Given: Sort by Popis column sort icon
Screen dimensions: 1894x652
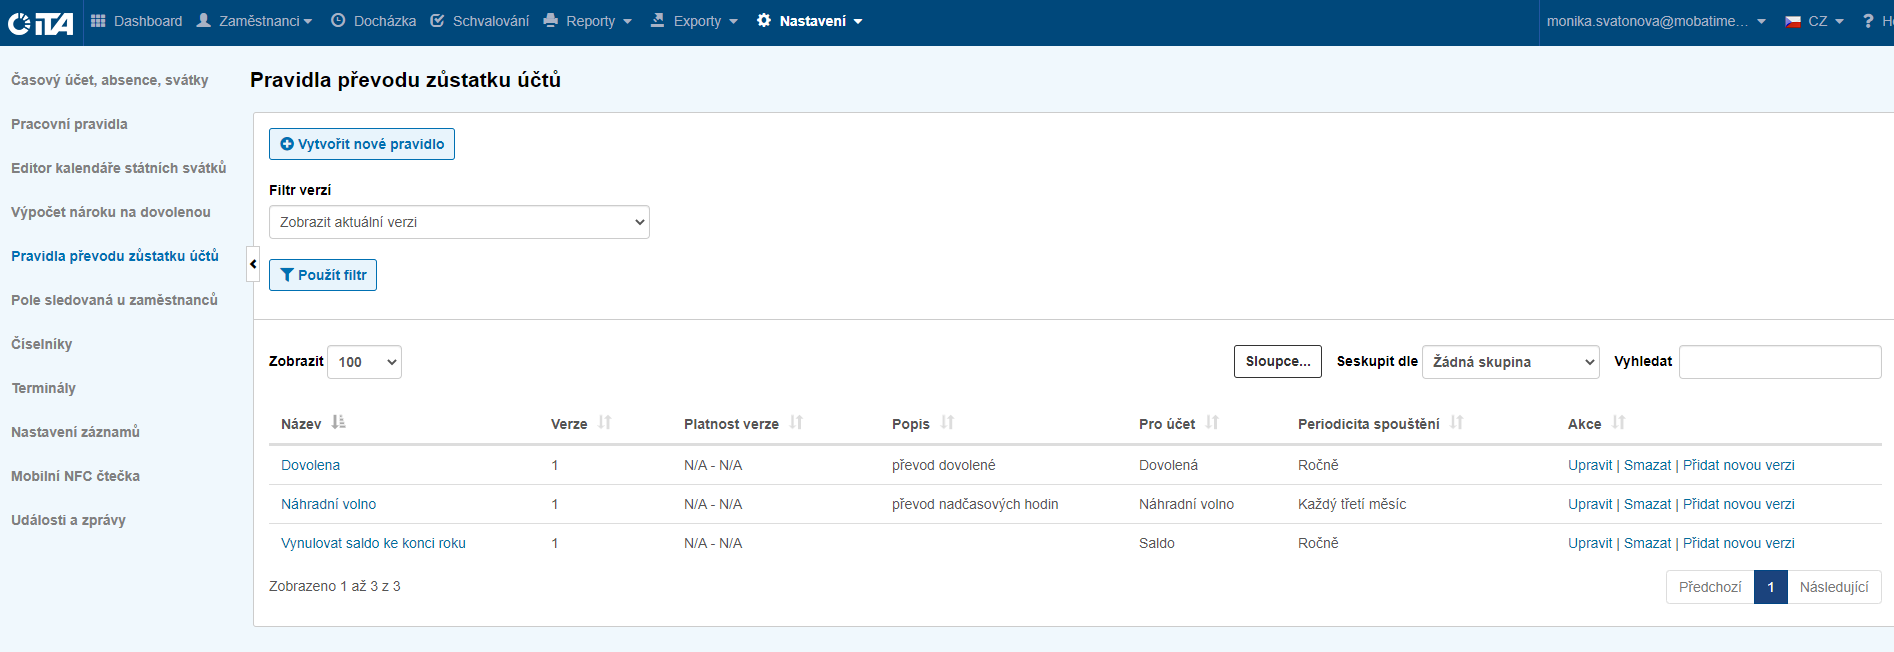Looking at the screenshot, I should pos(947,423).
